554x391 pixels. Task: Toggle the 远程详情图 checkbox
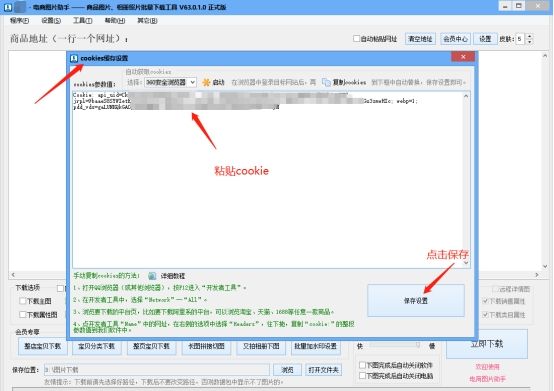click(x=496, y=289)
